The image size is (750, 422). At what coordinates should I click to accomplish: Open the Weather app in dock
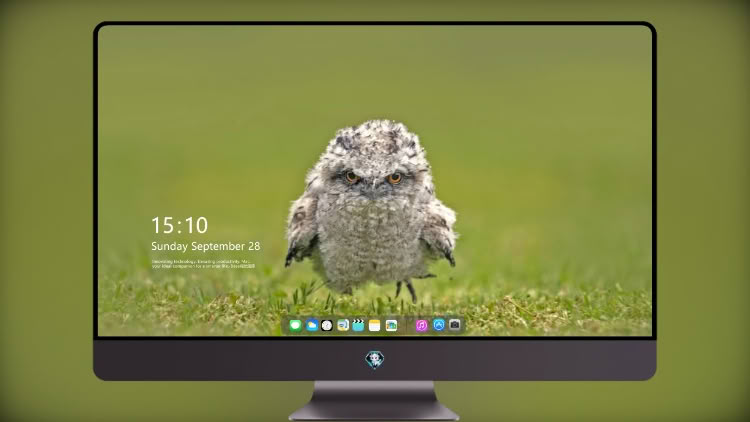point(311,325)
